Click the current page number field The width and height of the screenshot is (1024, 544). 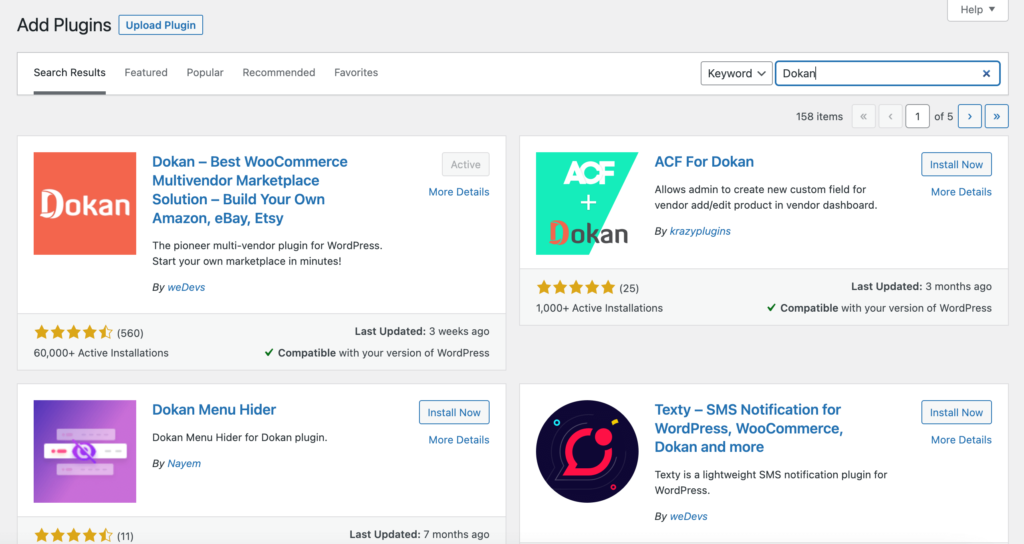[x=917, y=116]
